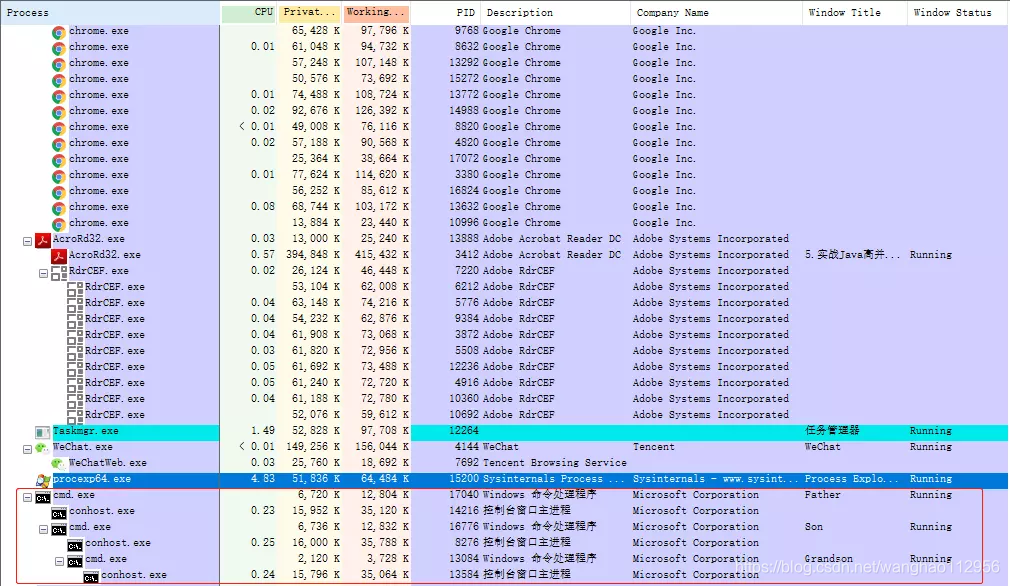Click the Son window title cell
1010x586 pixels.
[814, 527]
